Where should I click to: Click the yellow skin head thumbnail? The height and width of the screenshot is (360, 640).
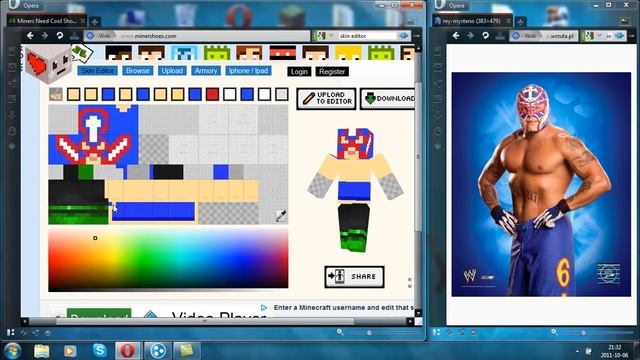348,53
